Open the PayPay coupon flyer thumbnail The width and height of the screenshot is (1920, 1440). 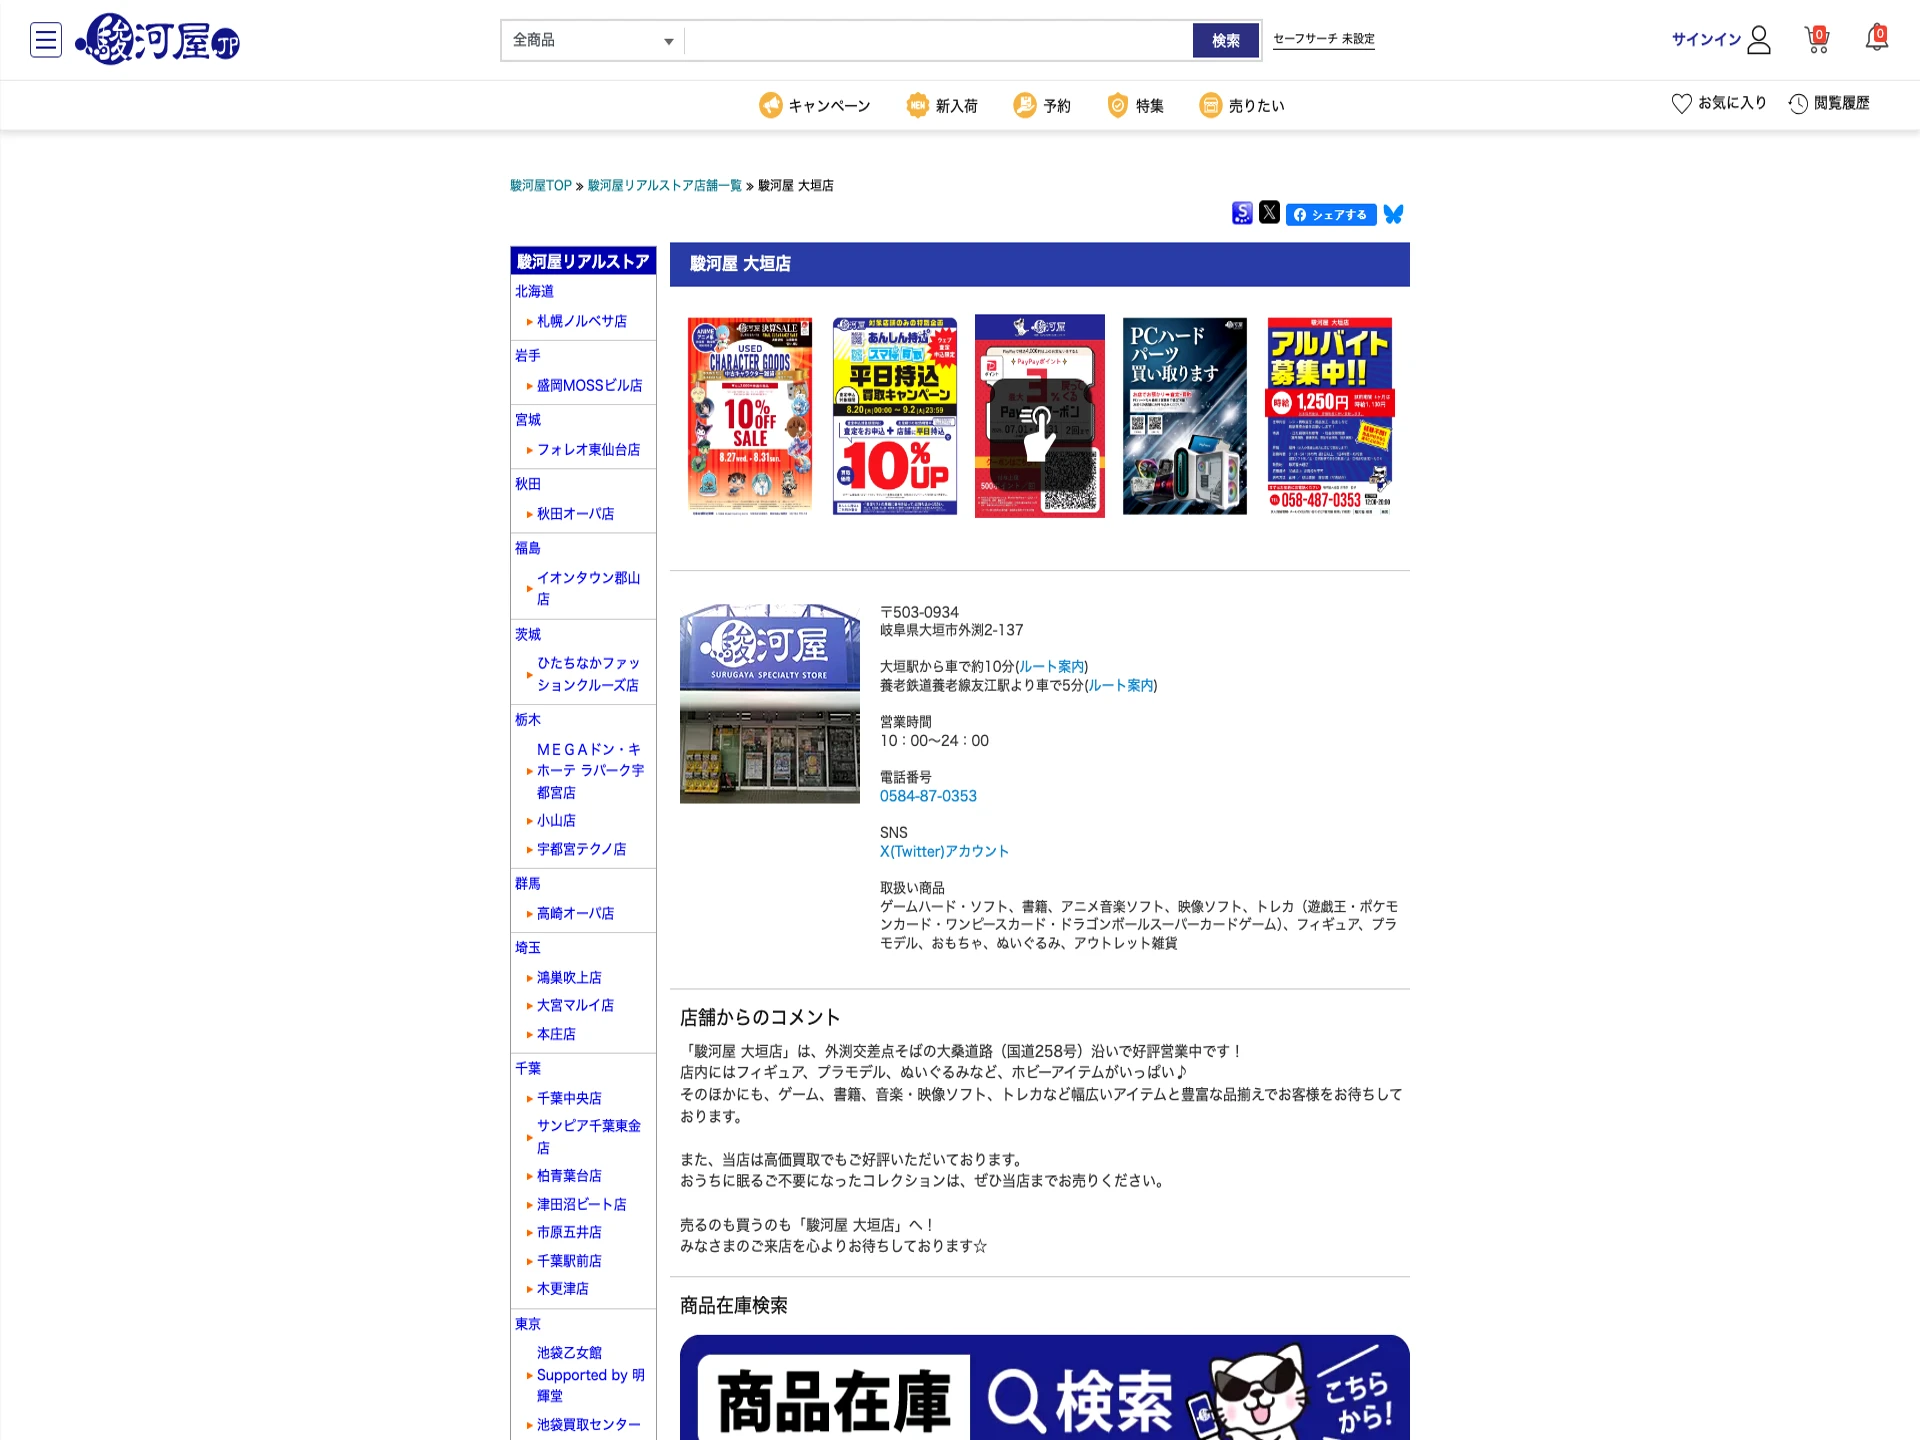coord(1040,416)
